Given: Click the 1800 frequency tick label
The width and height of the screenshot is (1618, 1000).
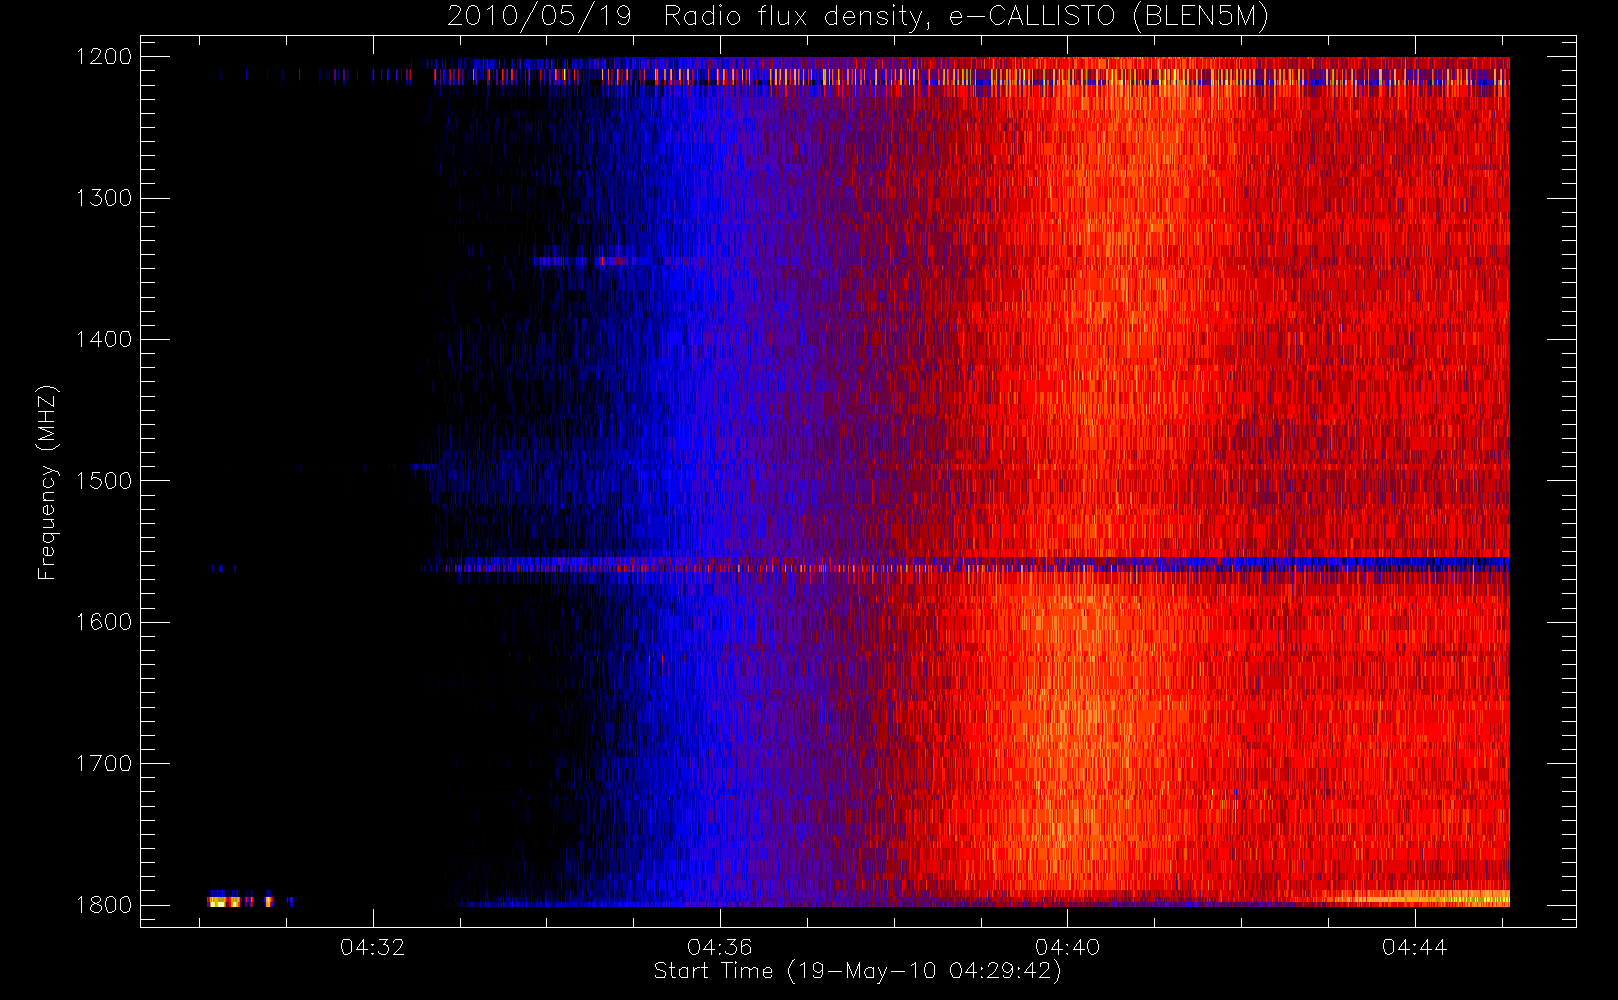Looking at the screenshot, I should pyautogui.click(x=104, y=905).
